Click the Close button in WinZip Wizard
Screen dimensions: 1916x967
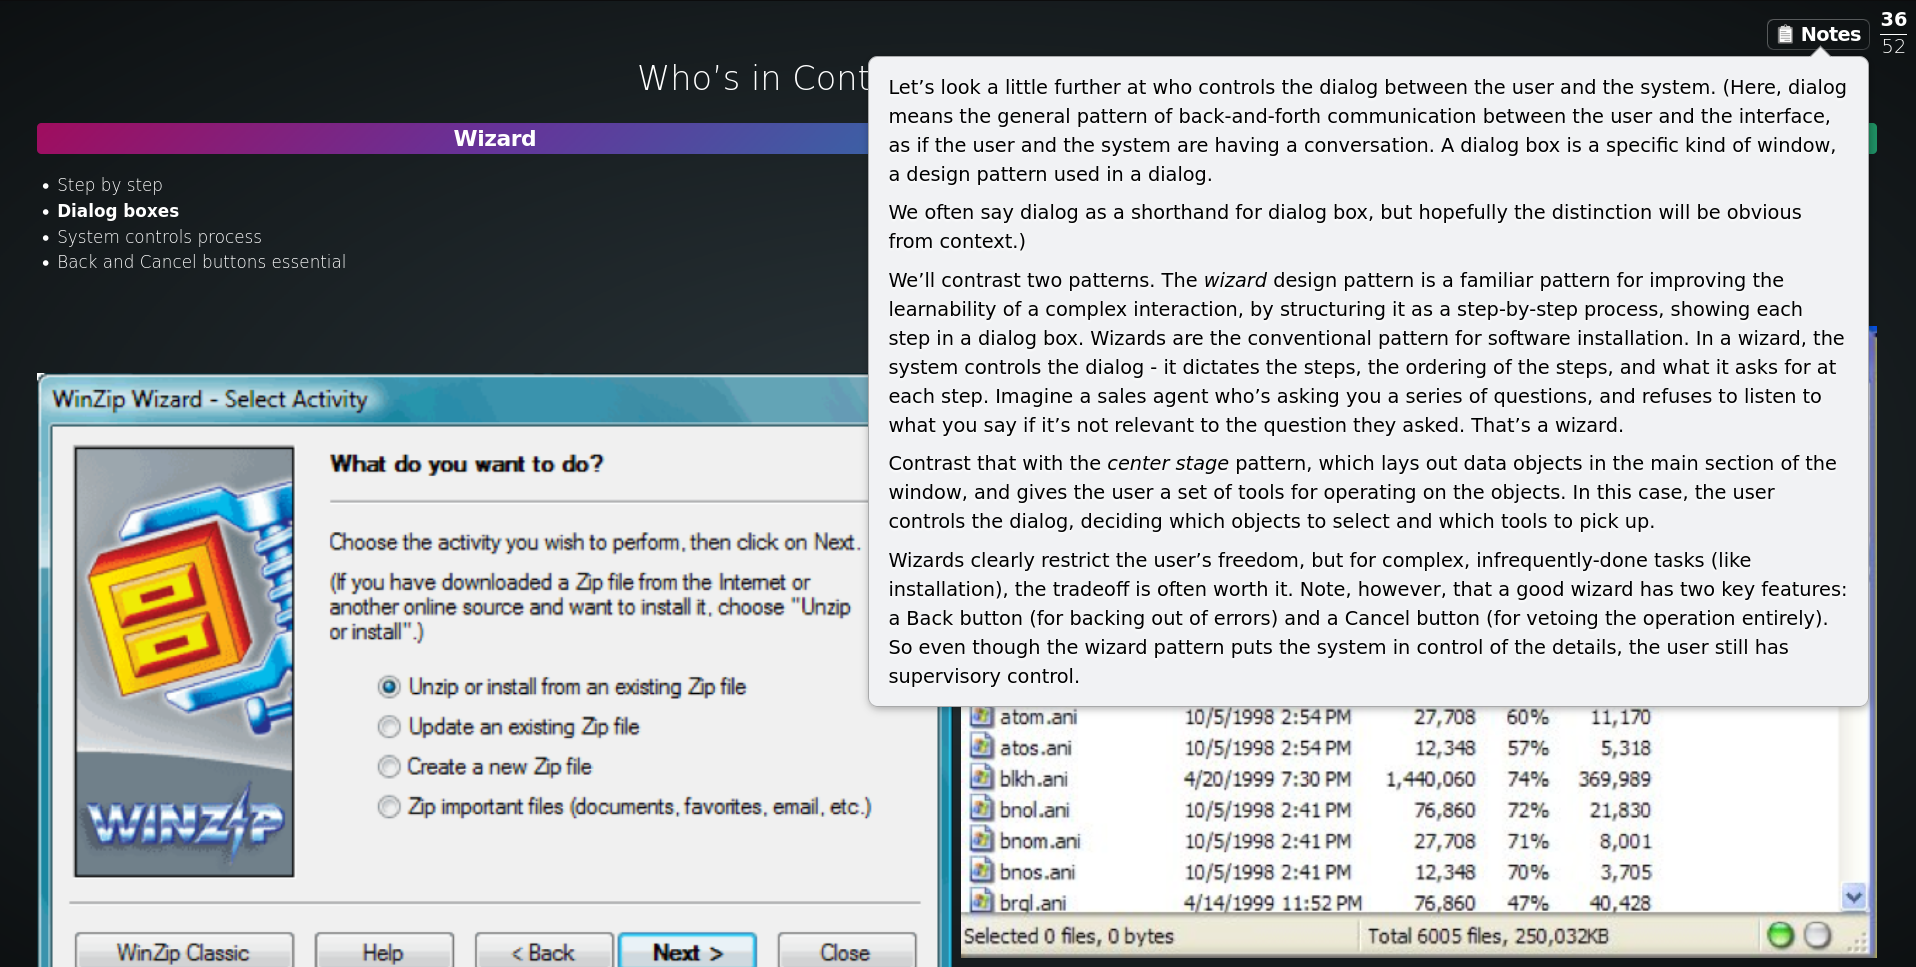[x=846, y=951]
